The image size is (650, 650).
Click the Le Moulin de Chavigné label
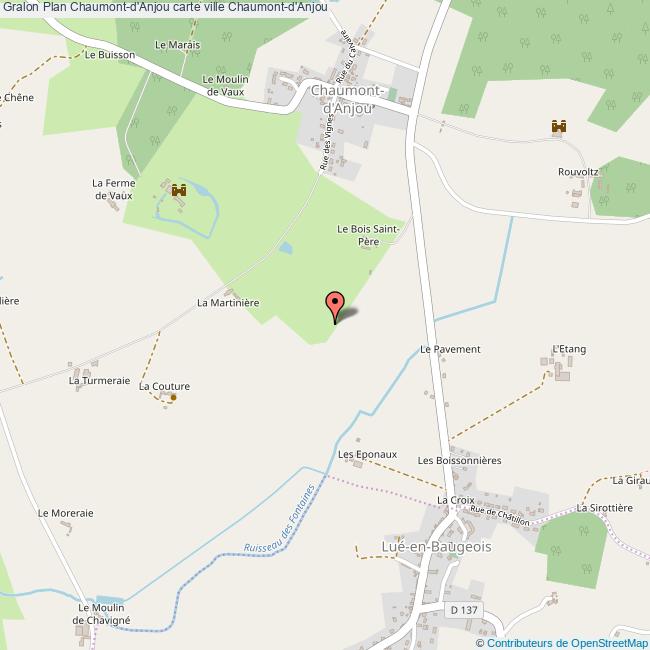(101, 614)
